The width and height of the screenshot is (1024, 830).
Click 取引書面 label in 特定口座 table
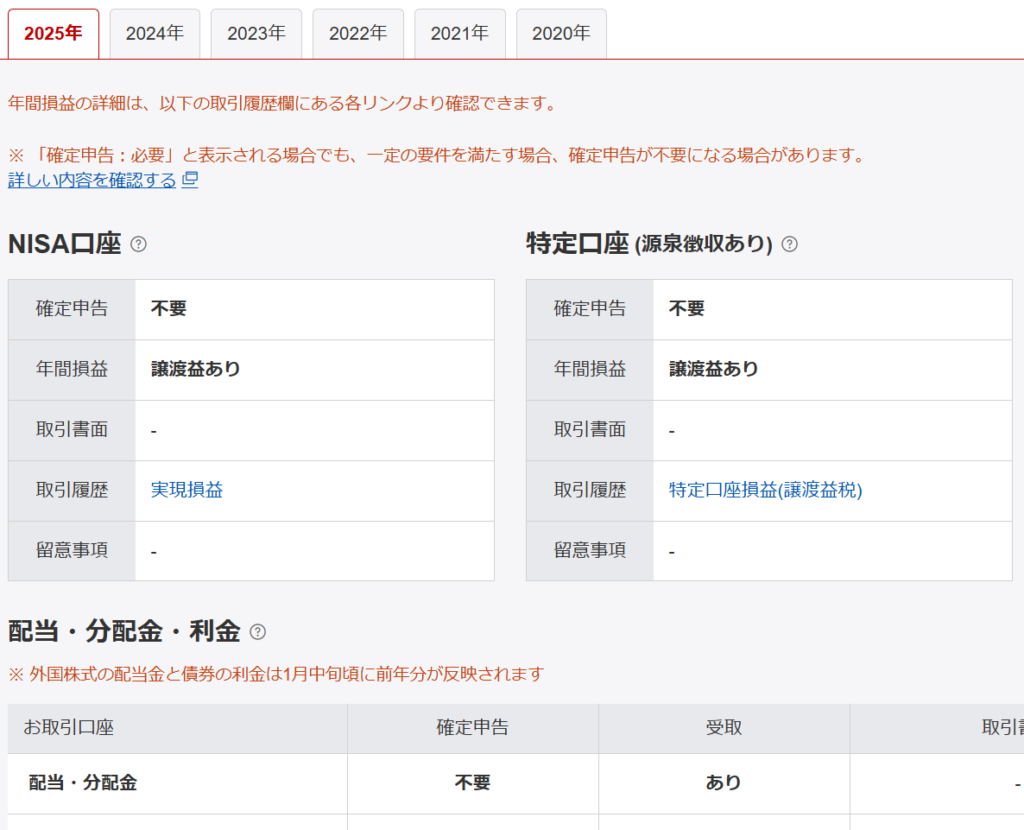[590, 430]
